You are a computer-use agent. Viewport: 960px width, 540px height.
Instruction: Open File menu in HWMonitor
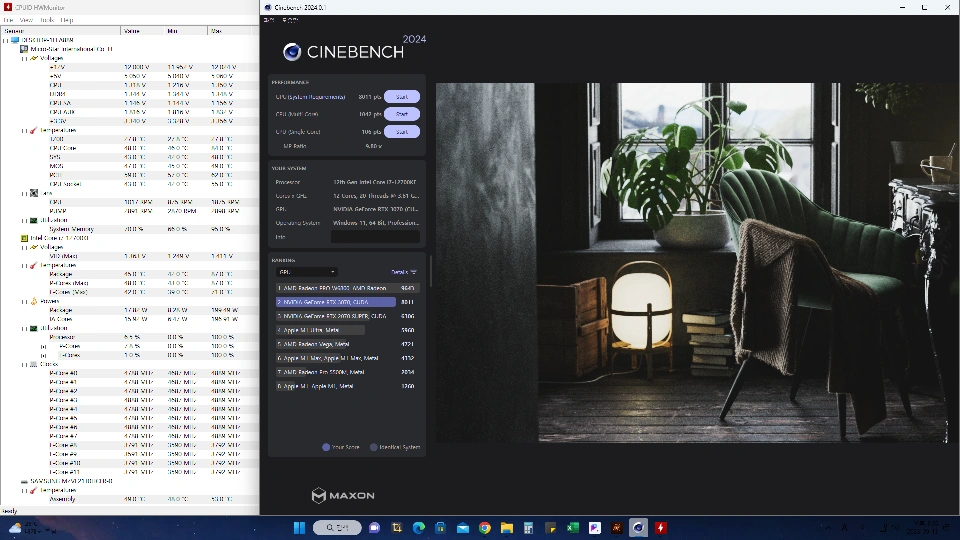click(8, 20)
